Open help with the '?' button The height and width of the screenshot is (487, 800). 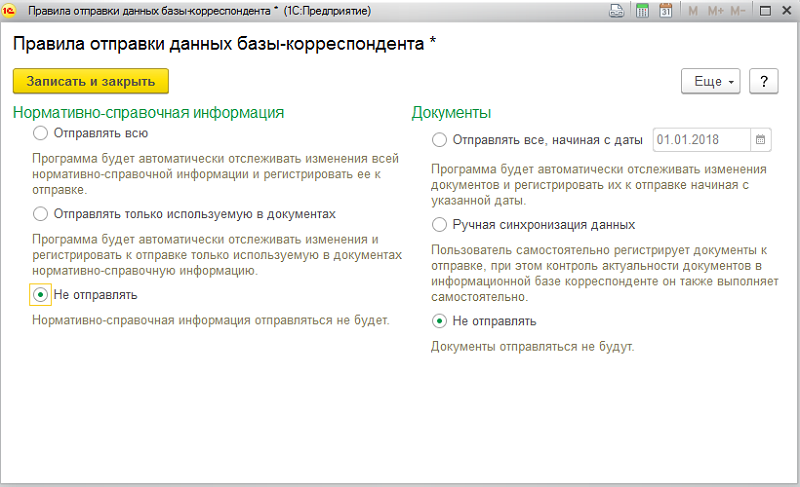click(x=764, y=81)
